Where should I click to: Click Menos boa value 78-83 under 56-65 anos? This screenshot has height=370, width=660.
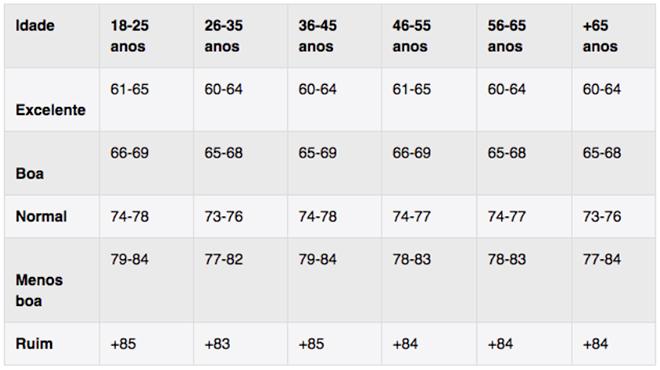point(507,259)
